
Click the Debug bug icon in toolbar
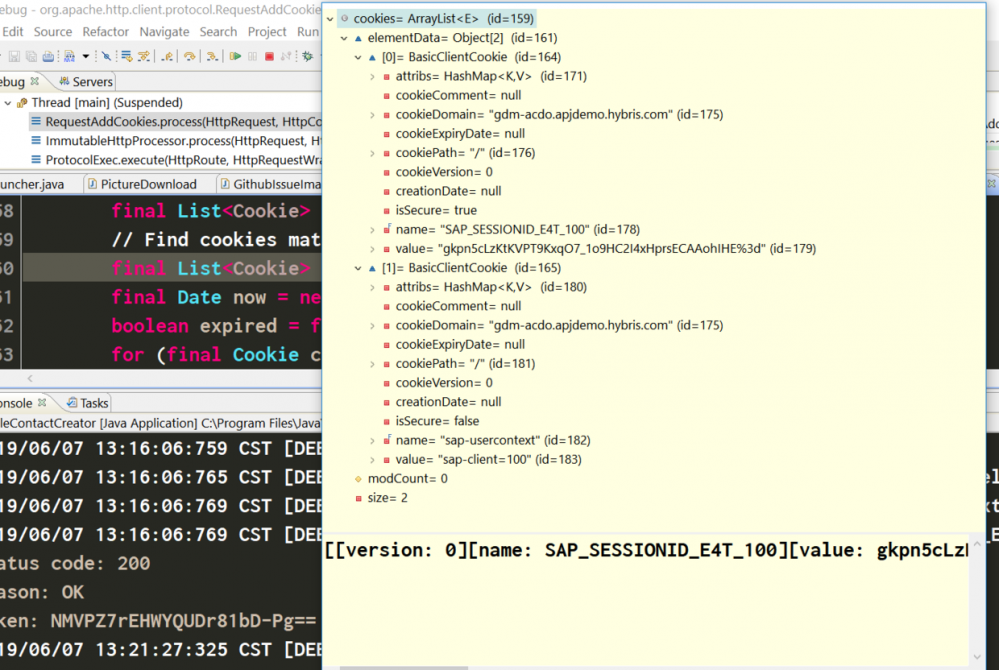(308, 57)
